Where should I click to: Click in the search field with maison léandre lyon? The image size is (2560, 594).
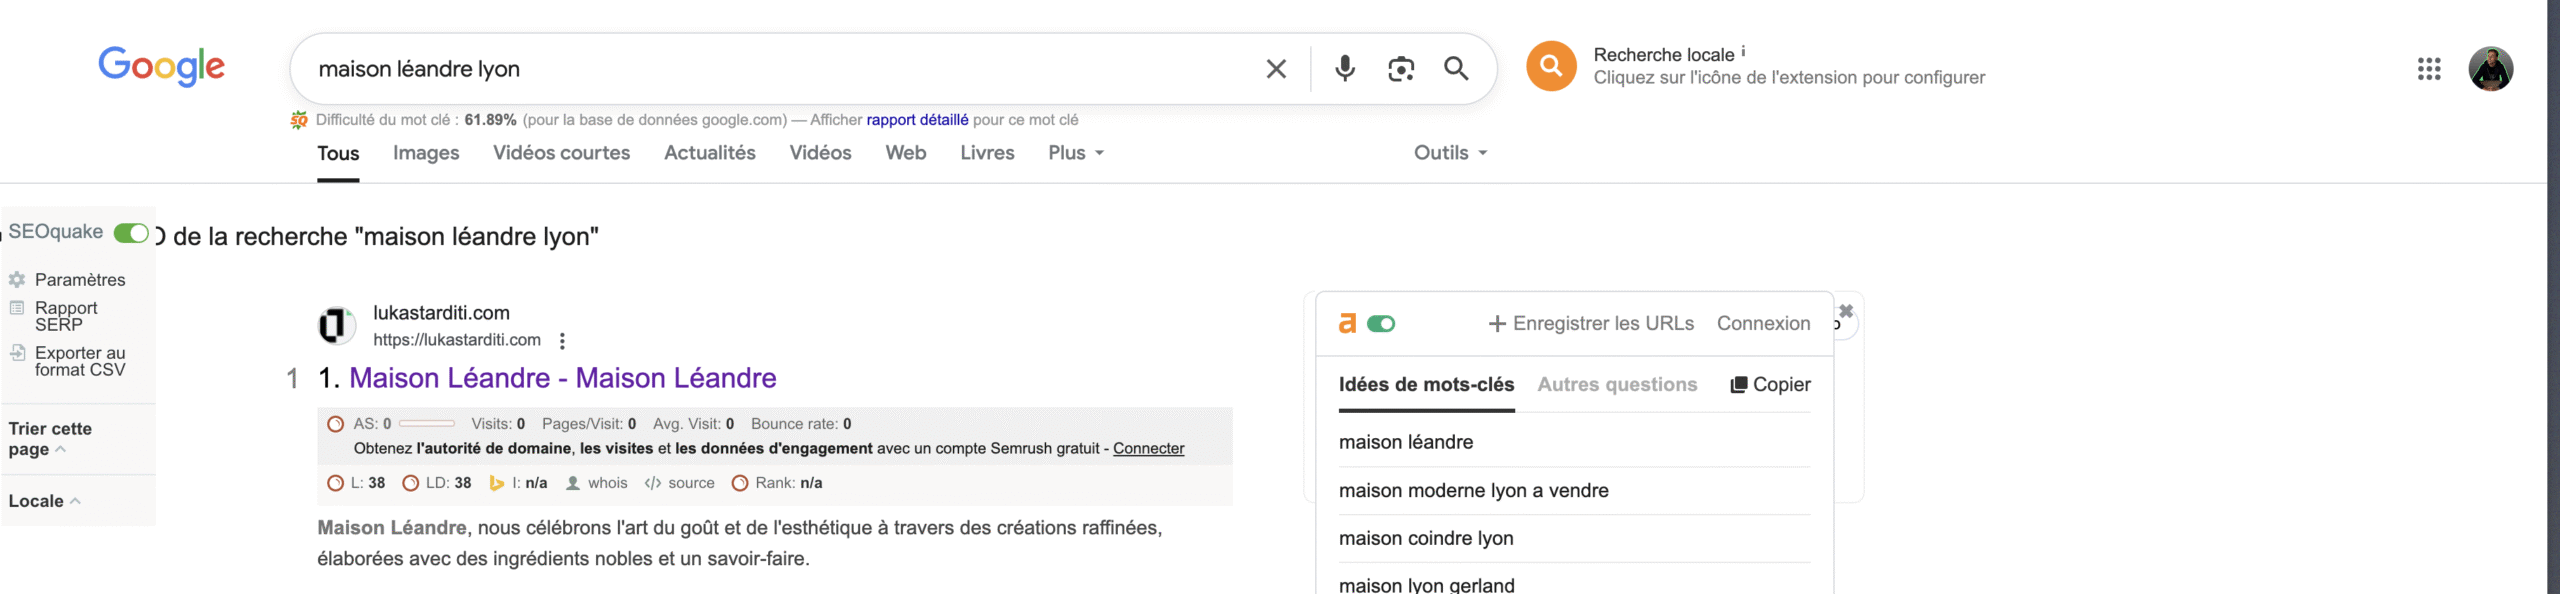(x=780, y=69)
